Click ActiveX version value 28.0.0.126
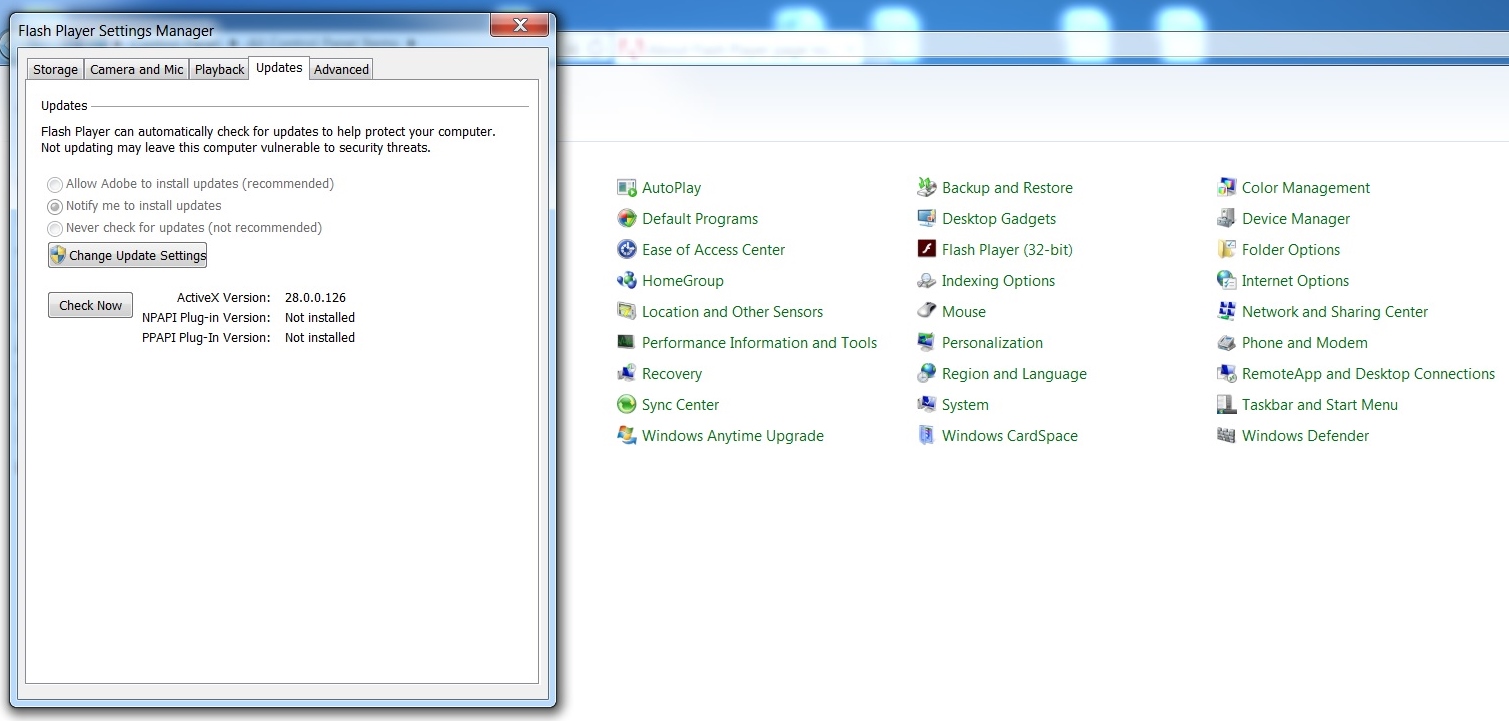This screenshot has width=1509, height=721. tap(315, 298)
